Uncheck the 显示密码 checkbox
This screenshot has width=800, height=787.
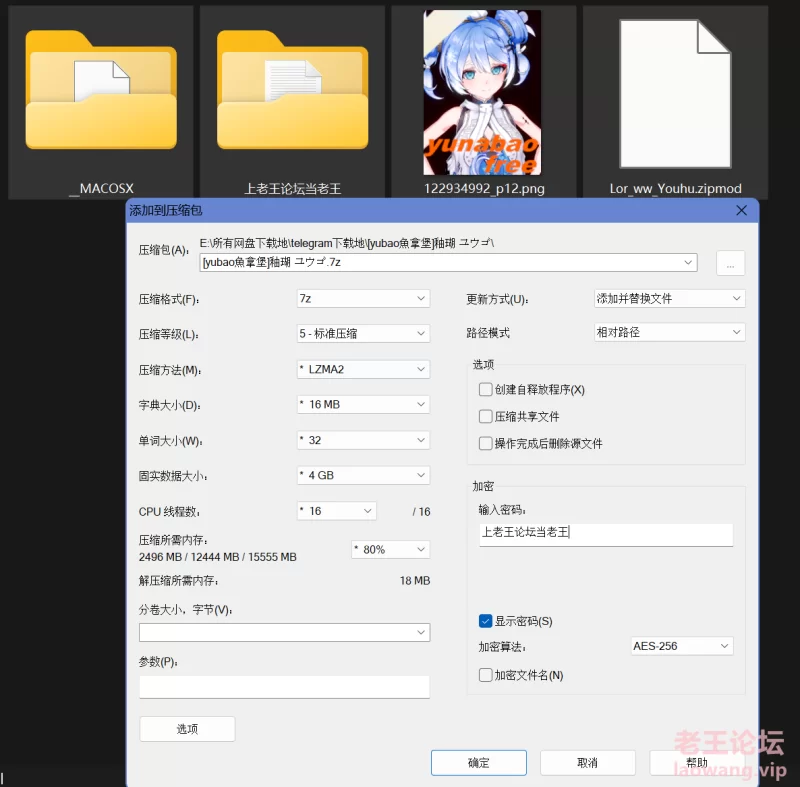[486, 621]
